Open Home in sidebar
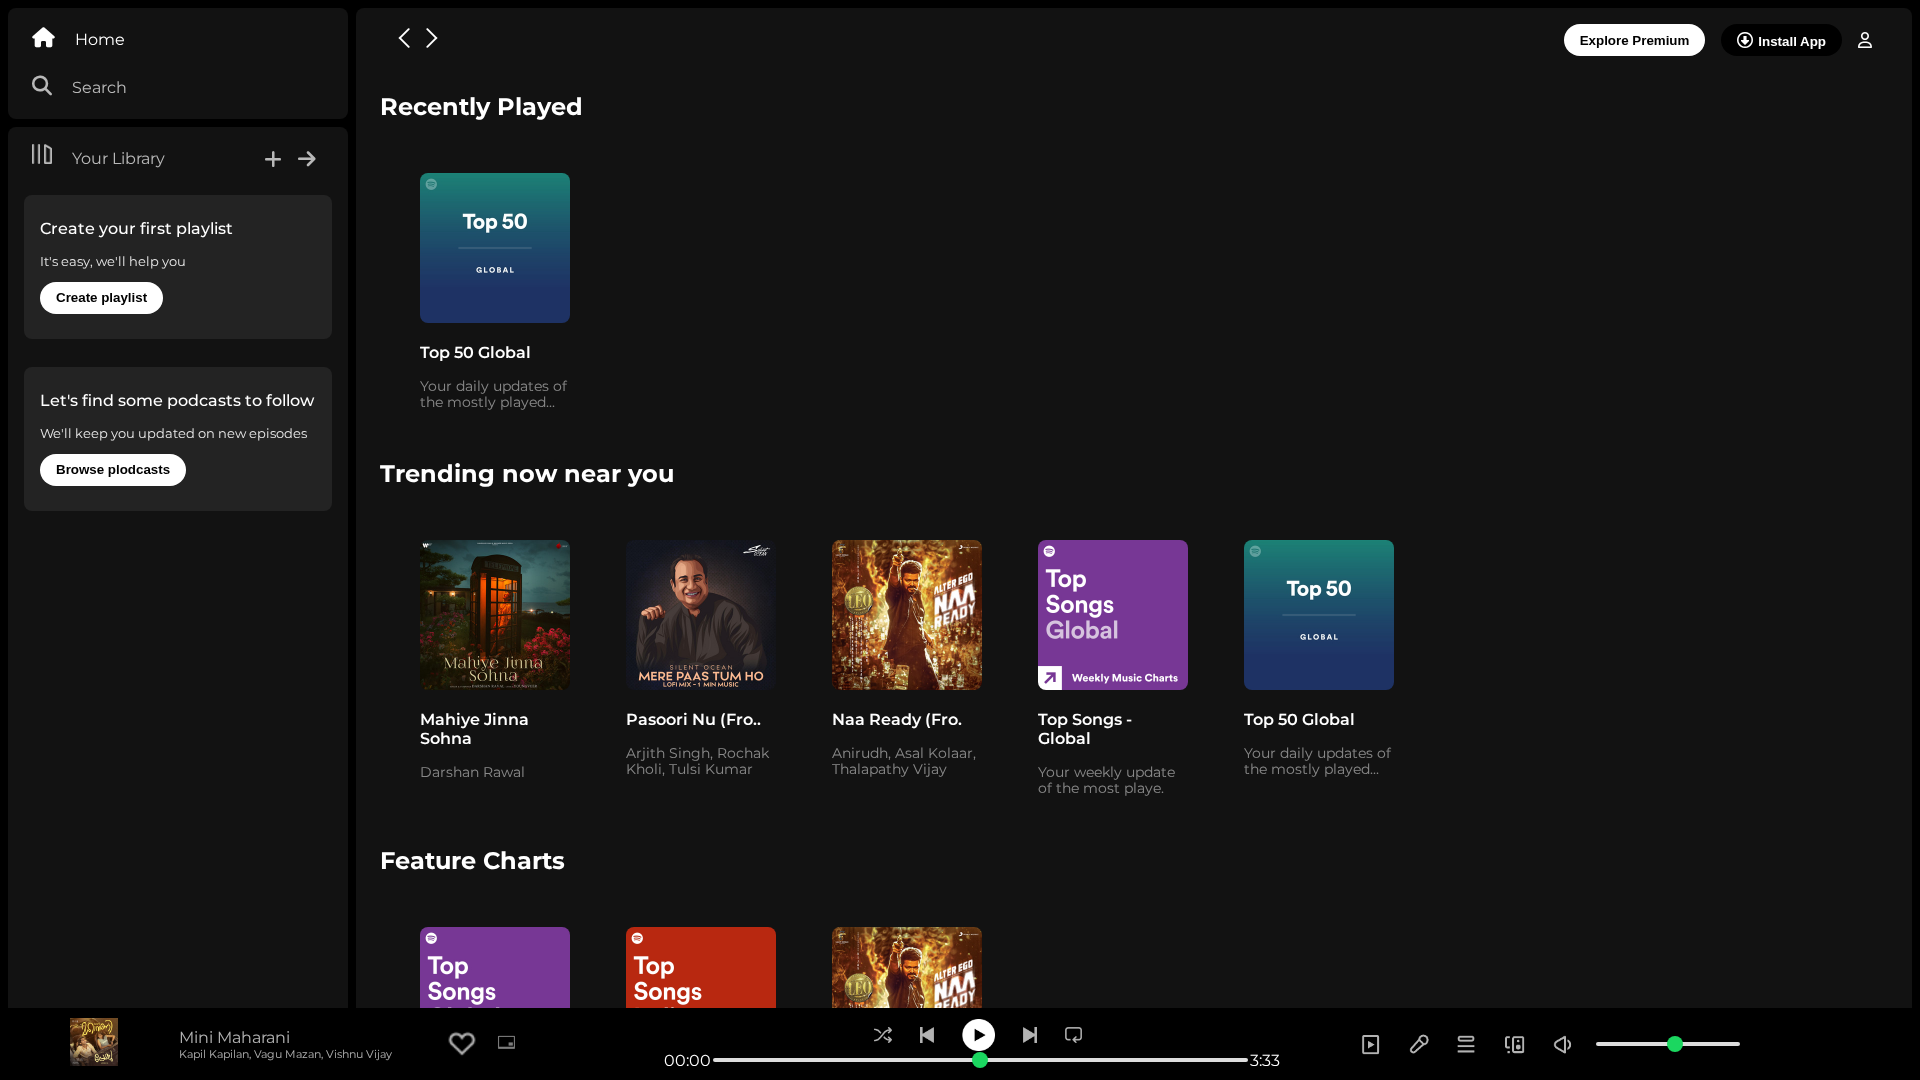The height and width of the screenshot is (1080, 1920). click(100, 39)
